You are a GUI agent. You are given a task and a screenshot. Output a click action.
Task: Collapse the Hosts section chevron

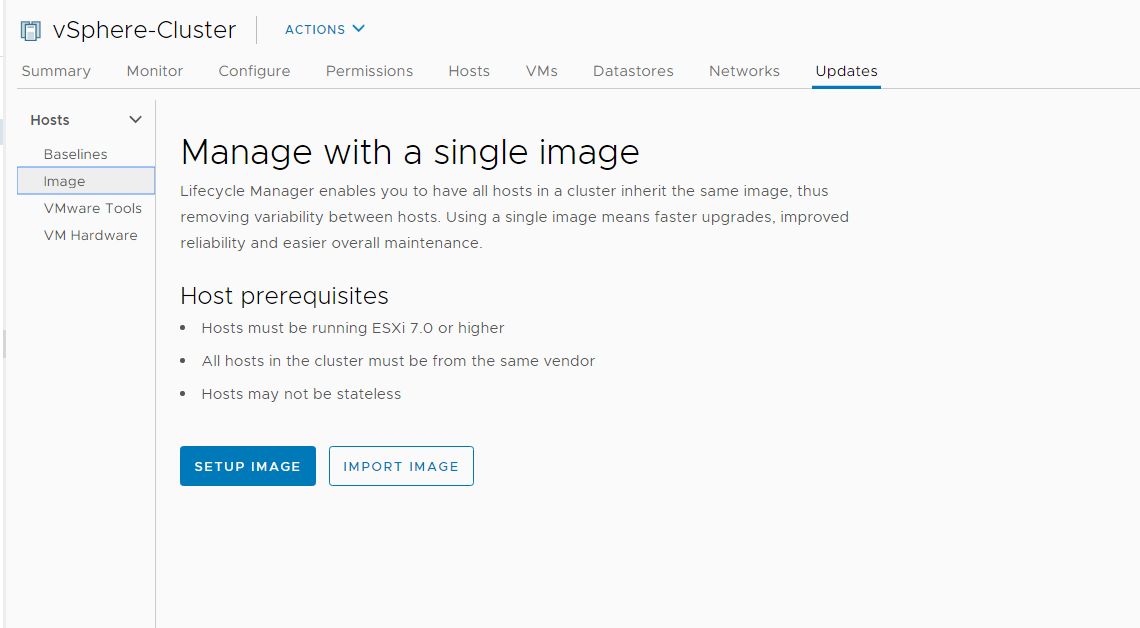(135, 120)
